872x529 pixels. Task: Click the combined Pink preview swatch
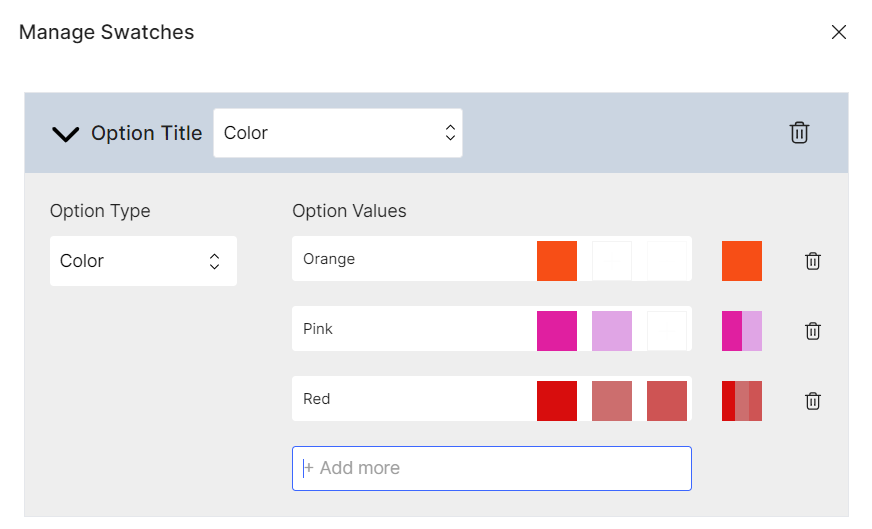tap(742, 331)
